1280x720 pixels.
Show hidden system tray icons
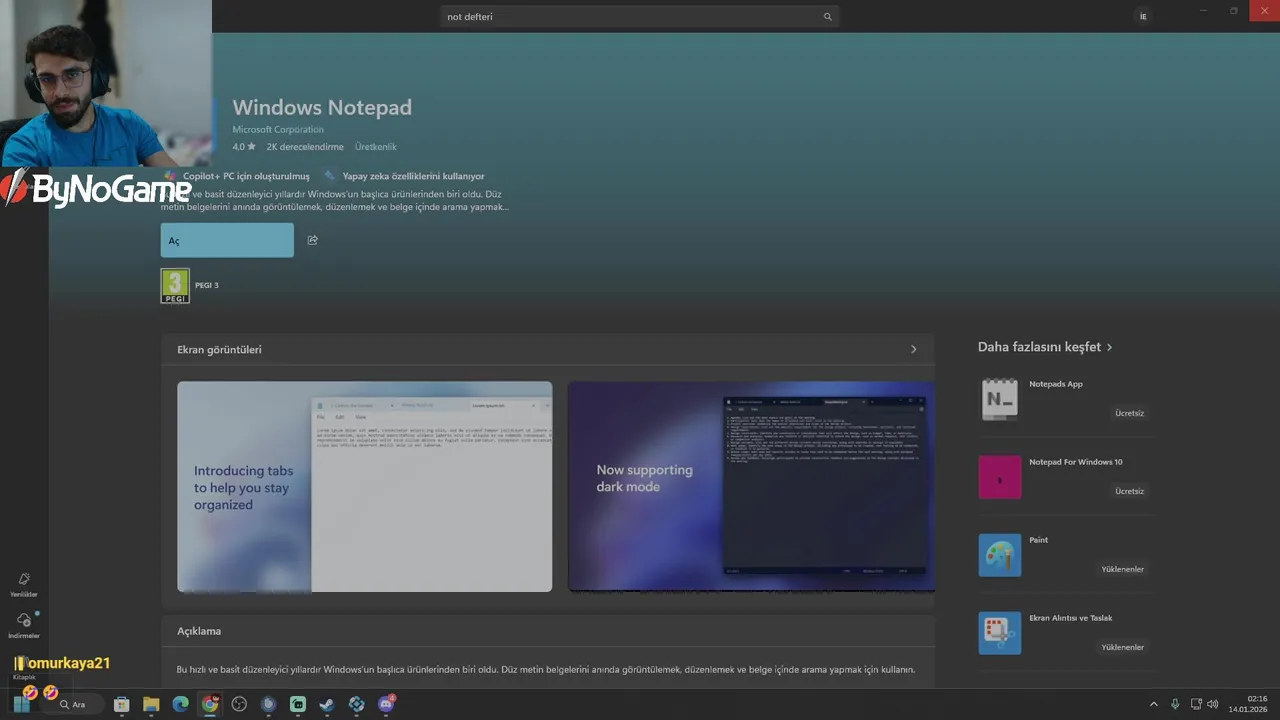1153,704
